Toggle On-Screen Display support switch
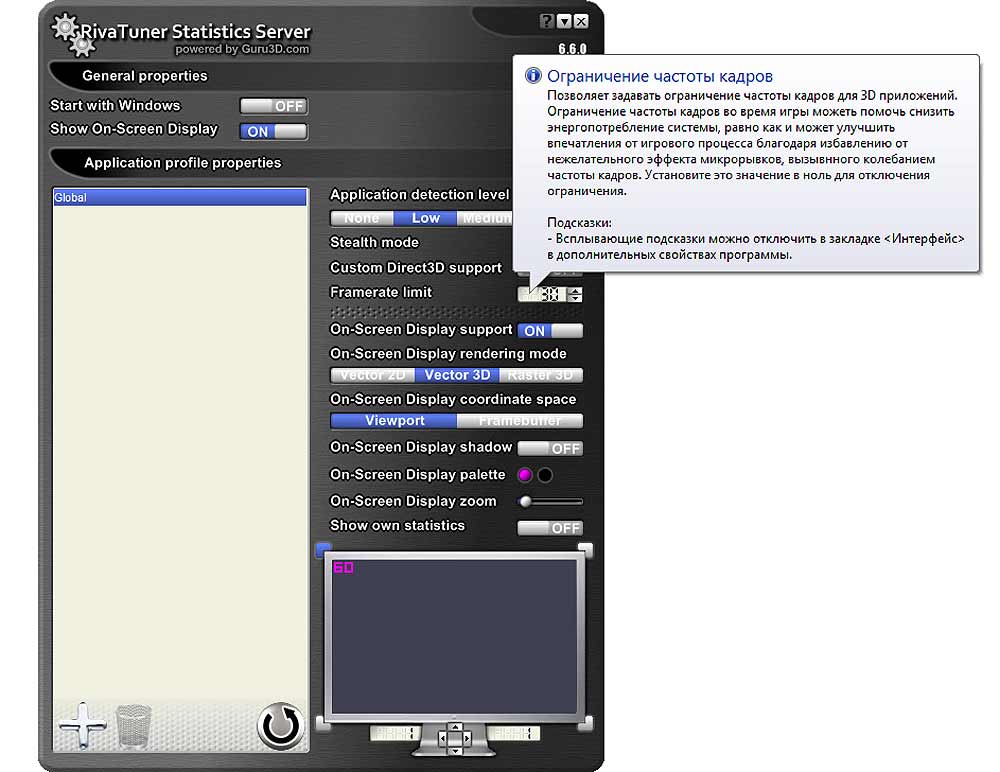 pos(550,330)
